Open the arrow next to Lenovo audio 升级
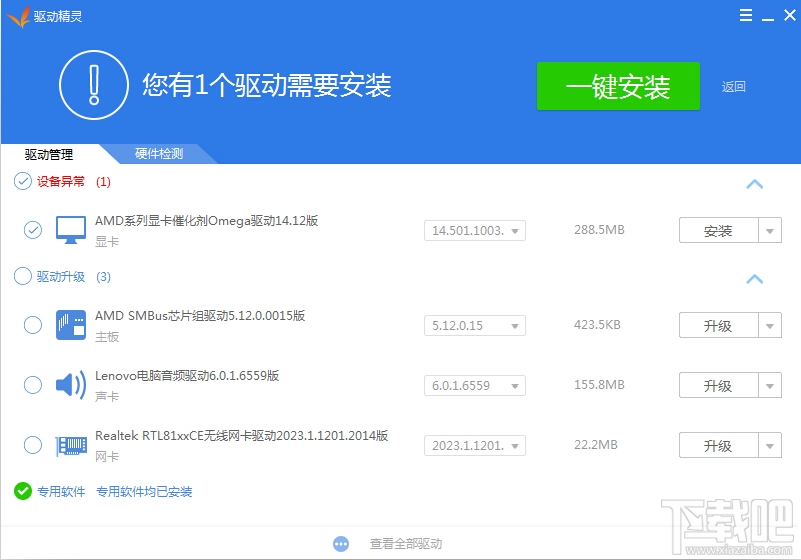This screenshot has height=560, width=801. click(770, 386)
